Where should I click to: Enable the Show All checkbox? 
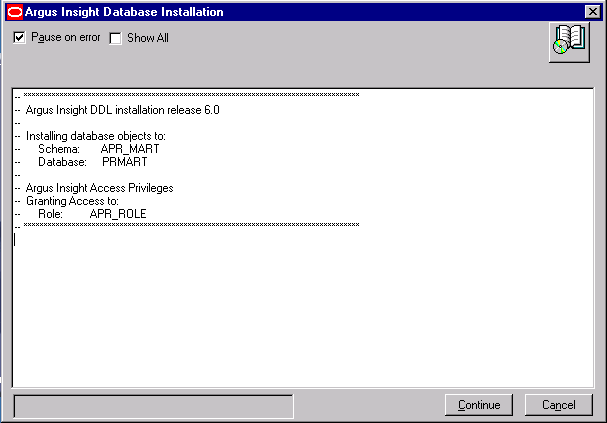coord(115,38)
